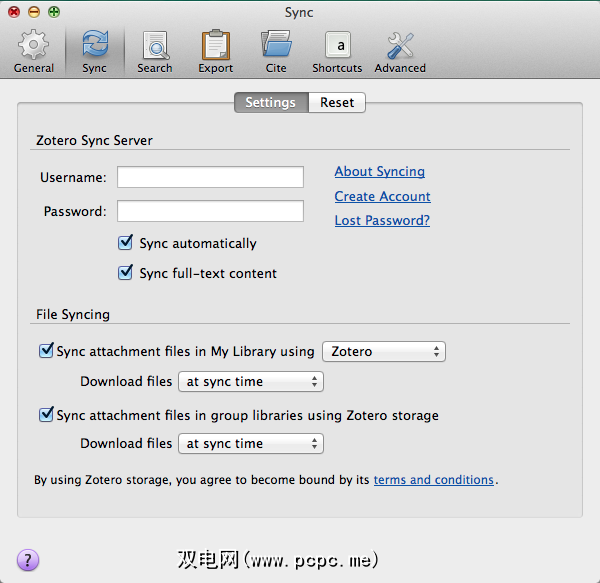Viewport: 600px width, 583px height.
Task: Minimize the Sync preferences window
Action: pos(34,12)
